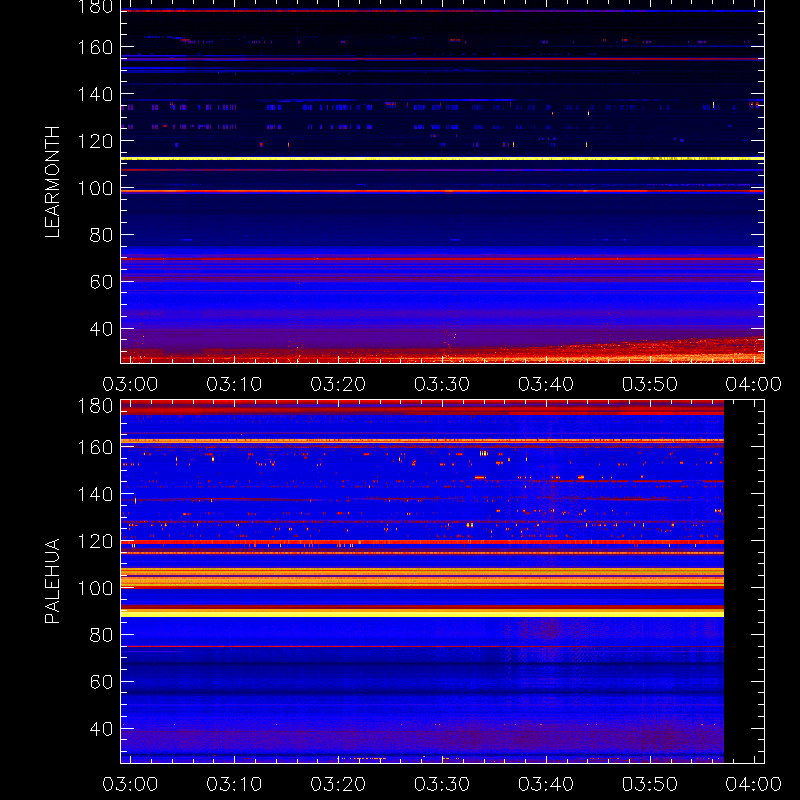800x800 pixels.
Task: Click the 03:10 time label of Palehua plot
Action: tap(234, 784)
